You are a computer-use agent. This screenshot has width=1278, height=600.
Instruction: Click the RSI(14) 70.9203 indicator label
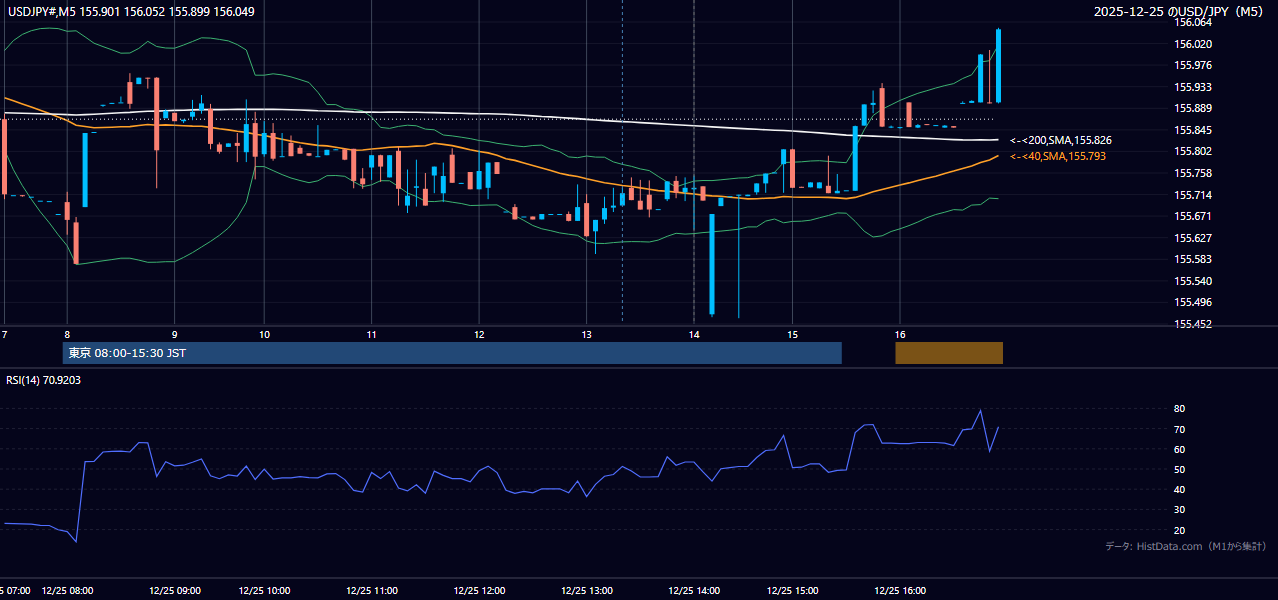tap(43, 380)
